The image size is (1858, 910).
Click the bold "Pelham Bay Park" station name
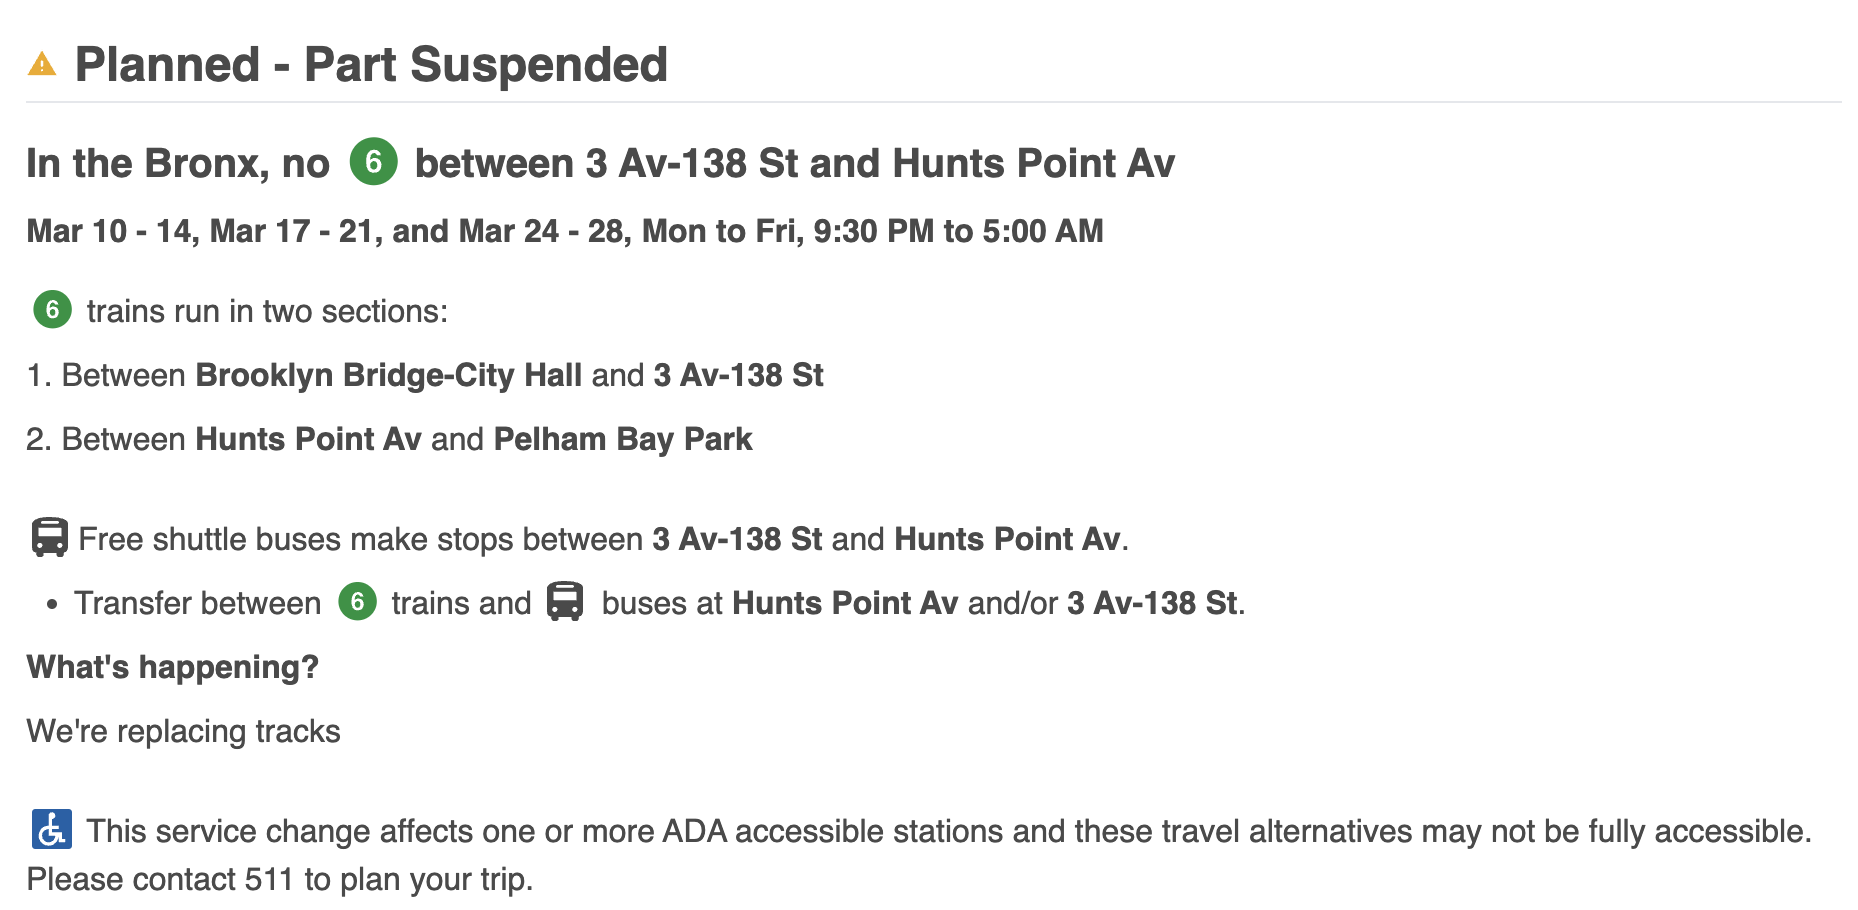[x=622, y=439]
